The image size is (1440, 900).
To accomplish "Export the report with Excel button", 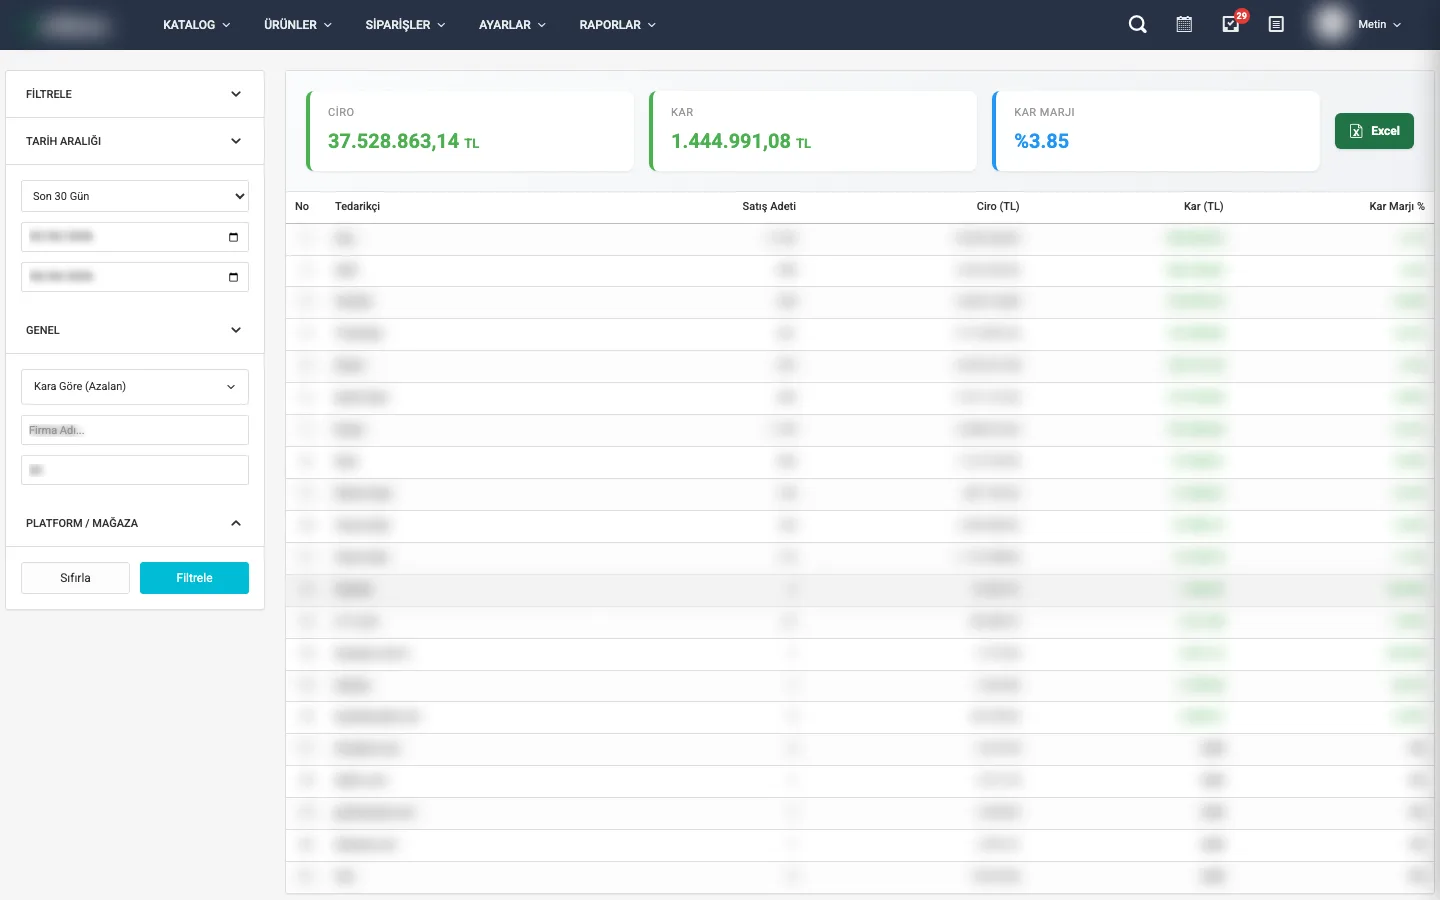I will 1374,131.
